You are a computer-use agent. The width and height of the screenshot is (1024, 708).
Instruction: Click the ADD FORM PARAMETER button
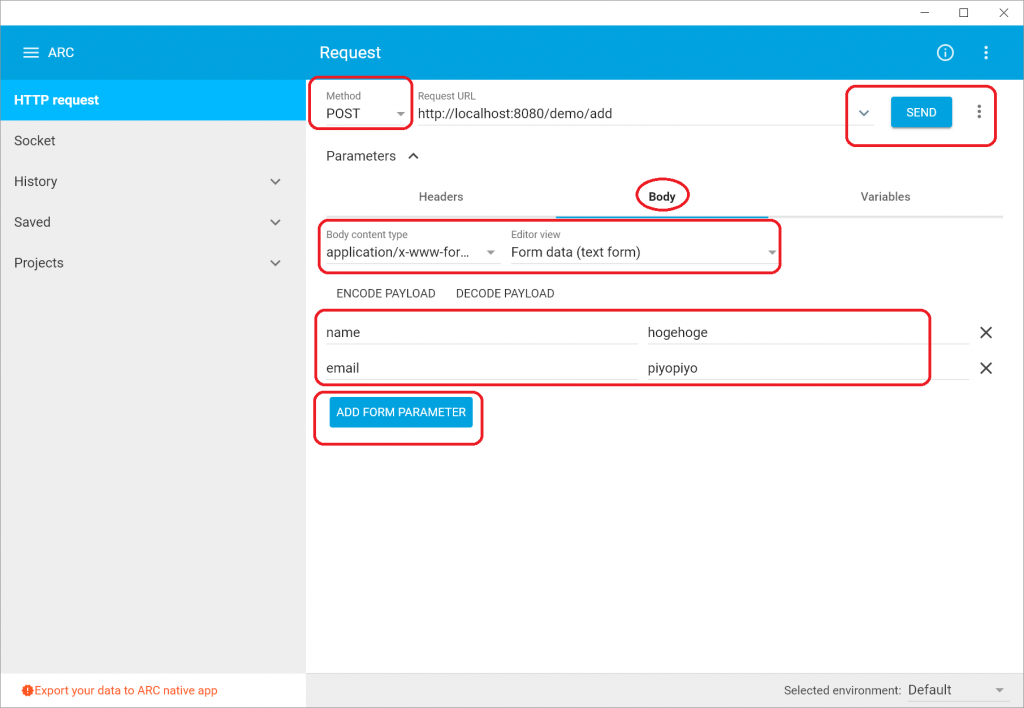click(401, 412)
